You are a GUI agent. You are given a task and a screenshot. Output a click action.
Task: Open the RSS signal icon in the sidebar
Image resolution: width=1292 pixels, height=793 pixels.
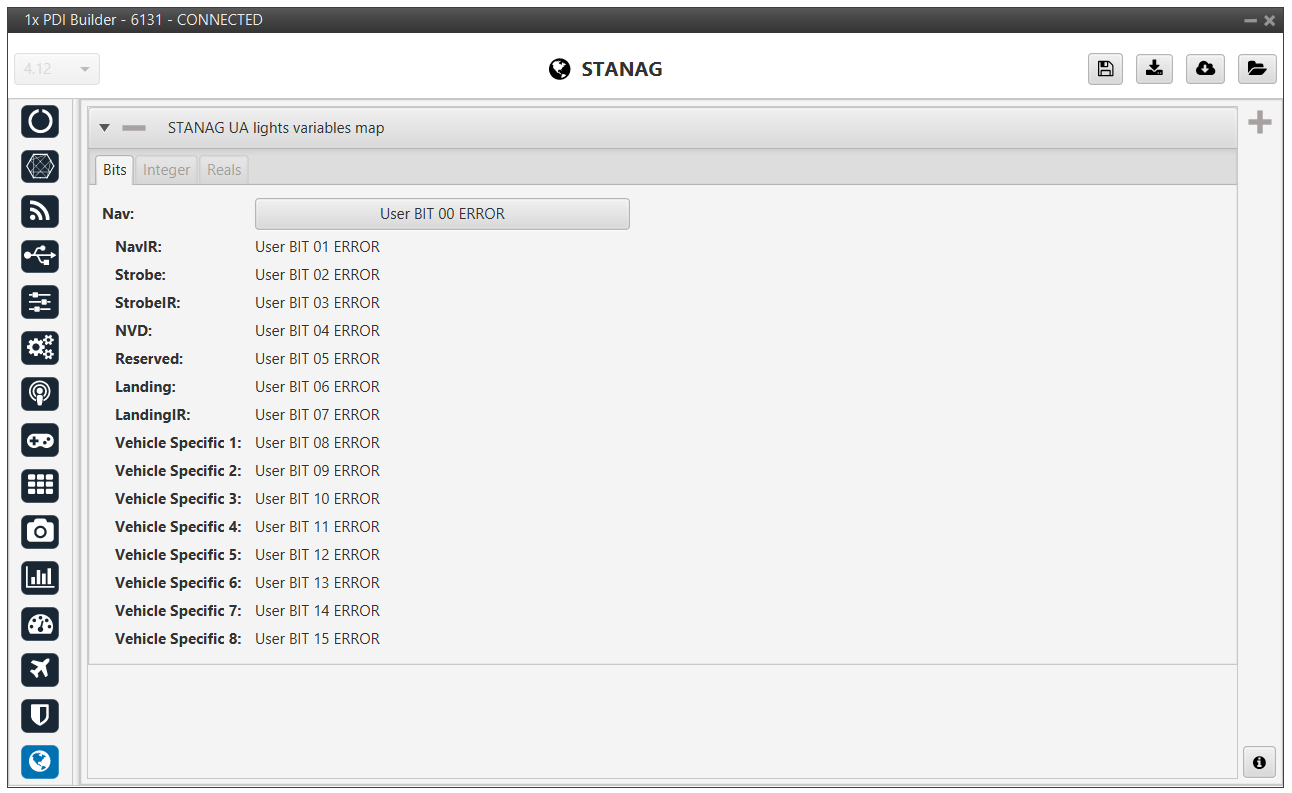(x=40, y=211)
